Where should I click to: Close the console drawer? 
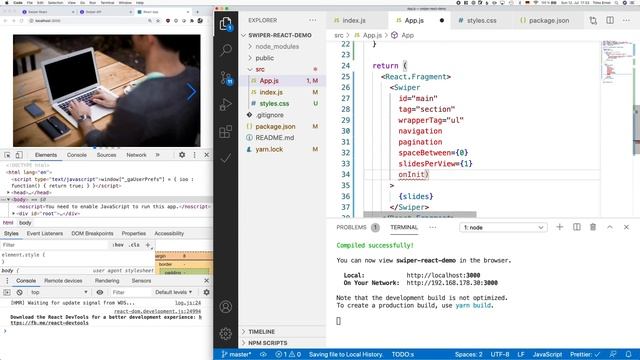click(x=207, y=281)
